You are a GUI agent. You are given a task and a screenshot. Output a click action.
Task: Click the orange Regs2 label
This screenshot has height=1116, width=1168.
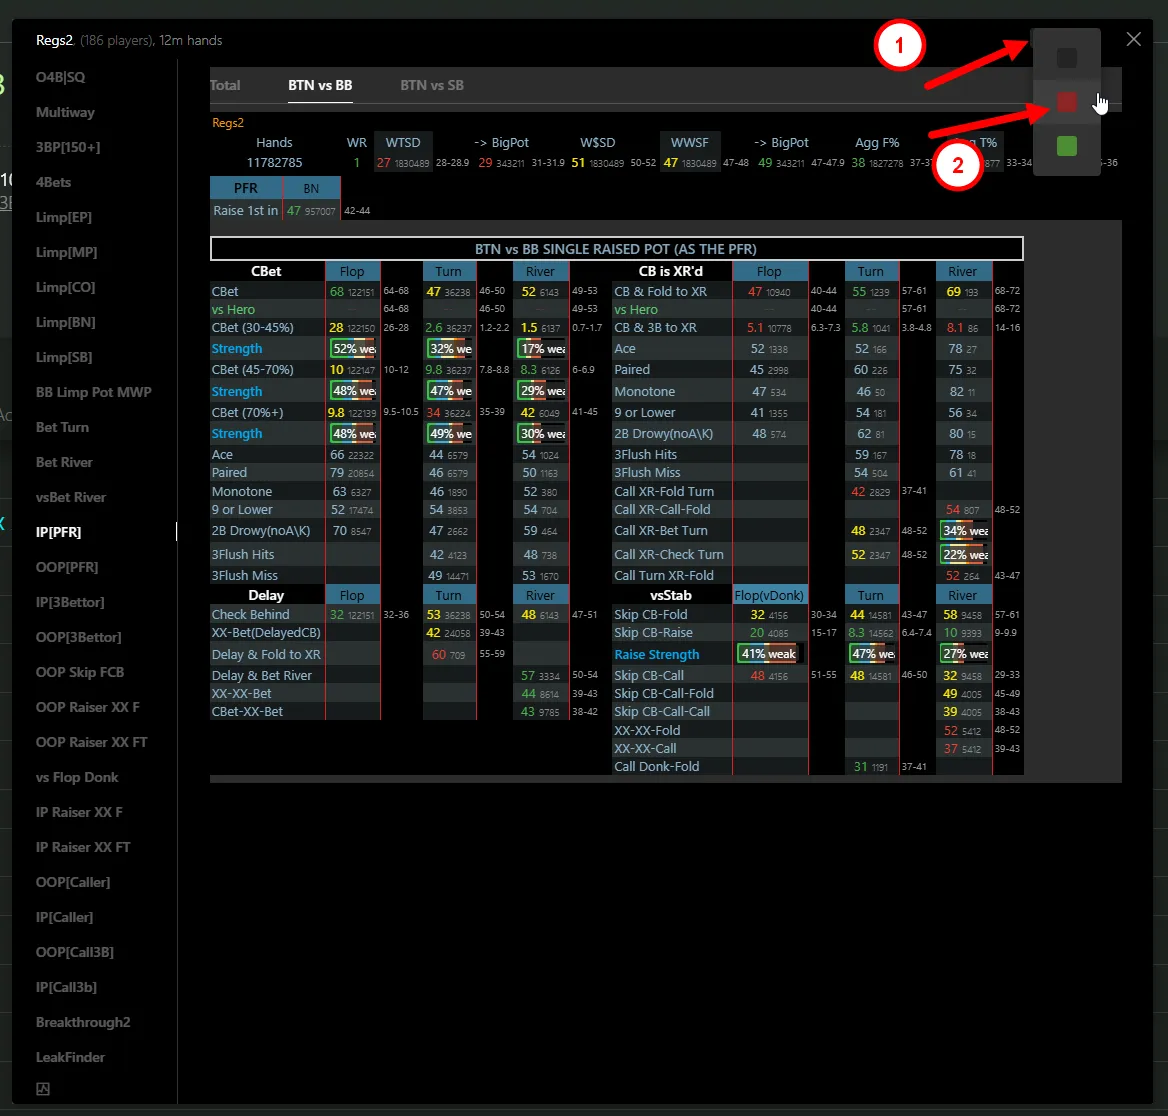click(x=228, y=123)
